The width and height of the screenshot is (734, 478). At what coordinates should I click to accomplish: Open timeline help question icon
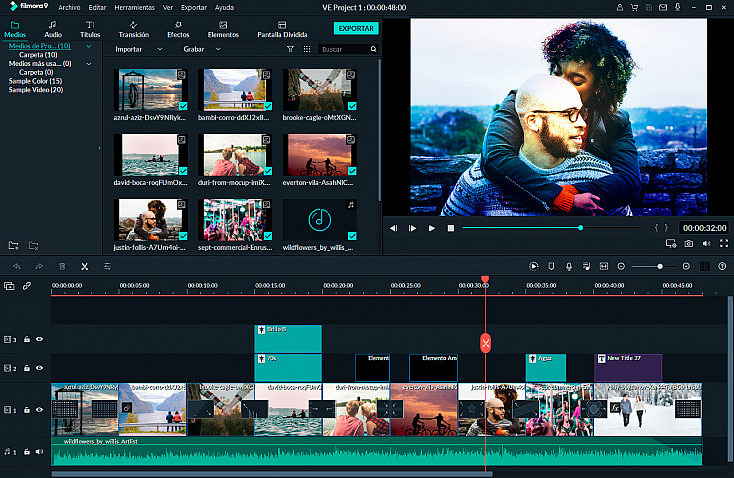(722, 266)
